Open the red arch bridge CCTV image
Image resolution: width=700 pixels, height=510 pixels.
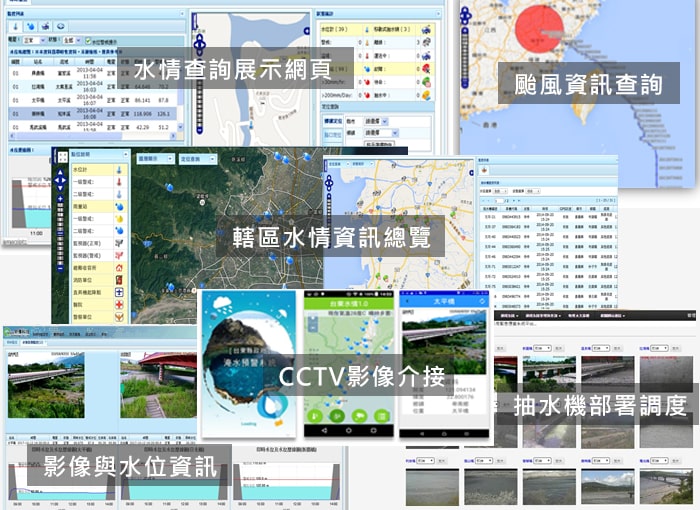tap(158, 385)
